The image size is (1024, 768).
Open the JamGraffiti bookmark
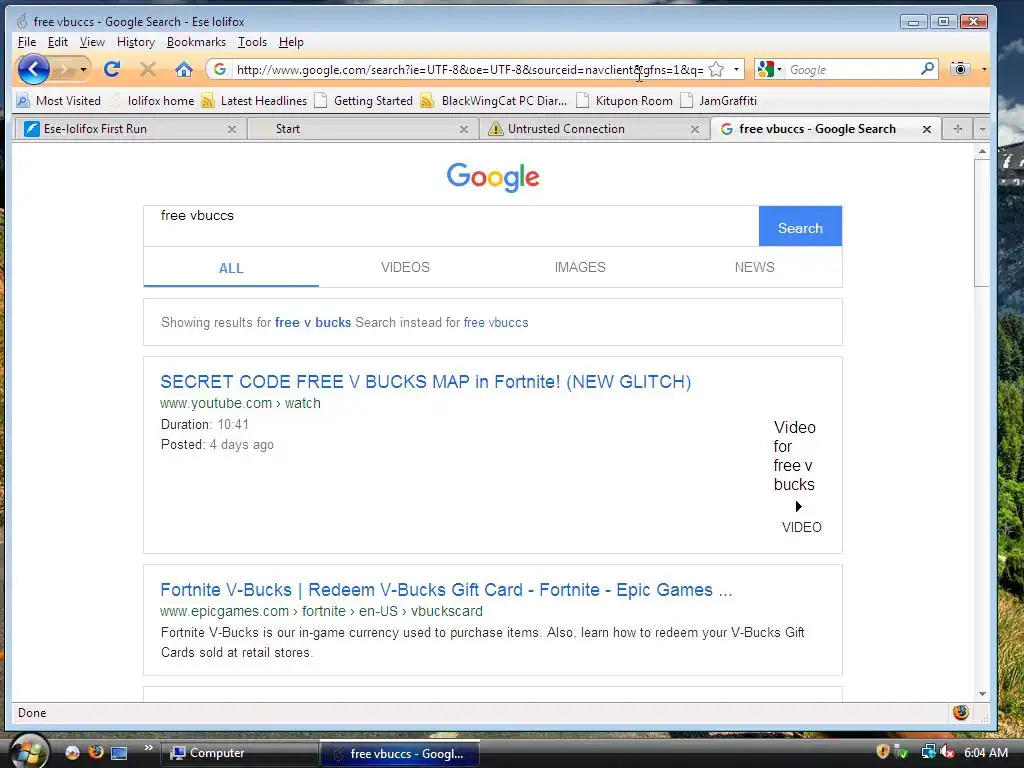[719, 101]
